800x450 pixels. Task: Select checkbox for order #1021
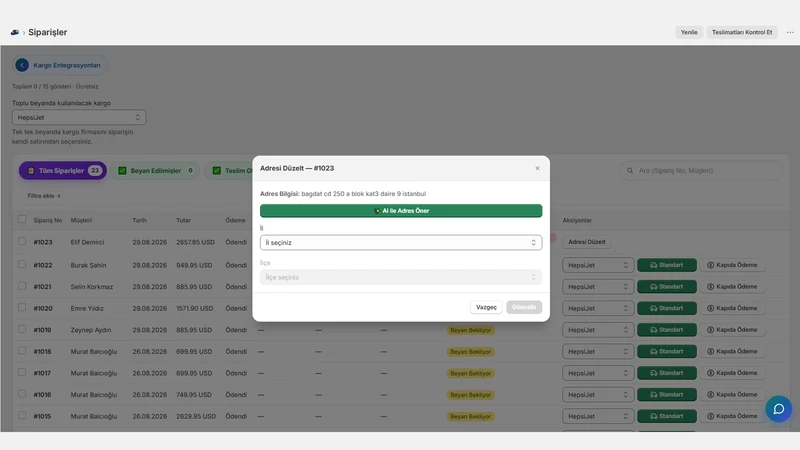22,286
